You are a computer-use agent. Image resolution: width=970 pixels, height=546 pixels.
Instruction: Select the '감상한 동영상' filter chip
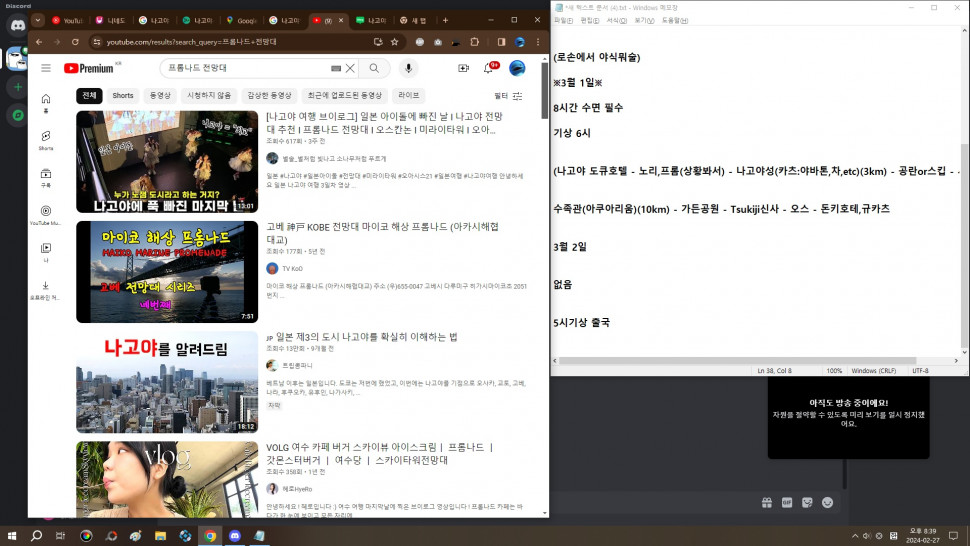269,95
